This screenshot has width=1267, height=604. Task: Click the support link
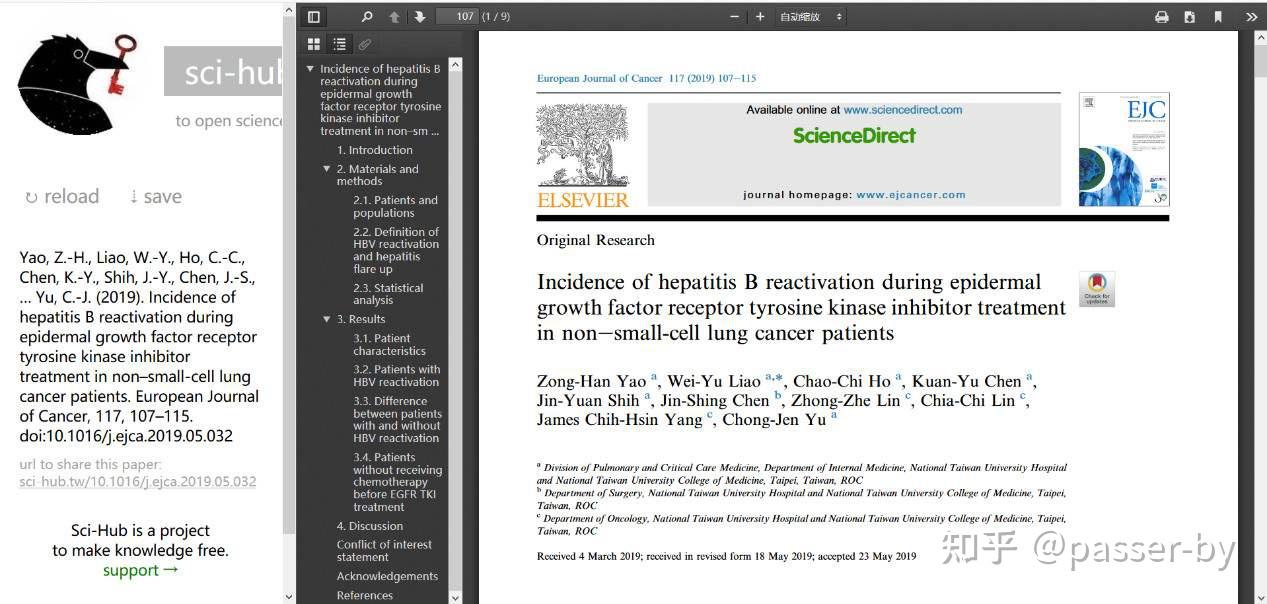140,570
